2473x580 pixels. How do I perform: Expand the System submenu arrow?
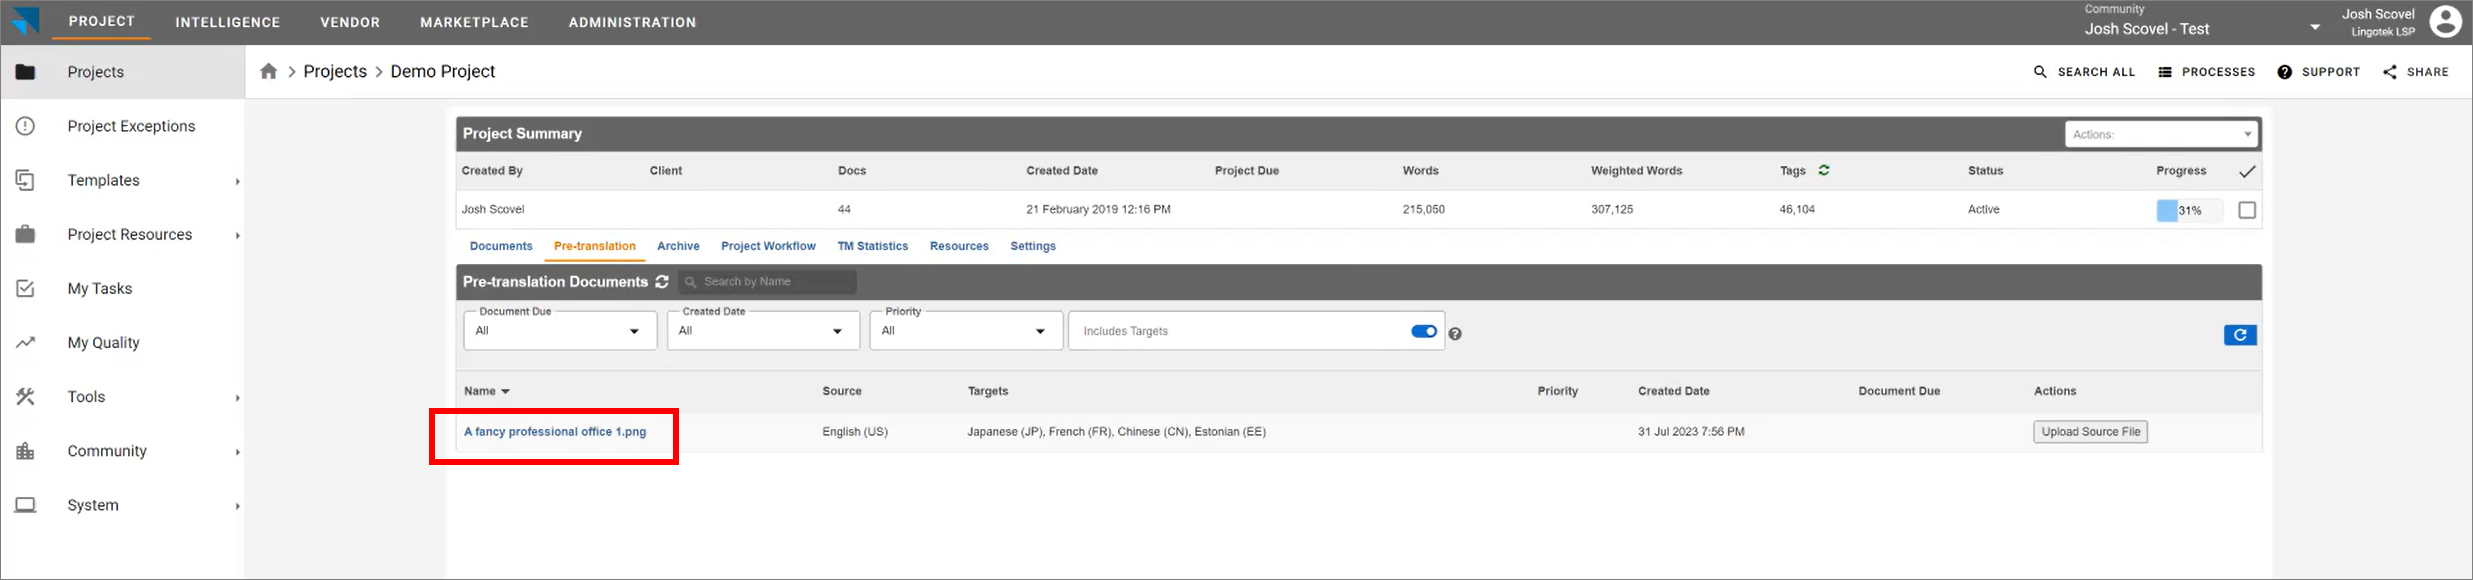(x=237, y=506)
